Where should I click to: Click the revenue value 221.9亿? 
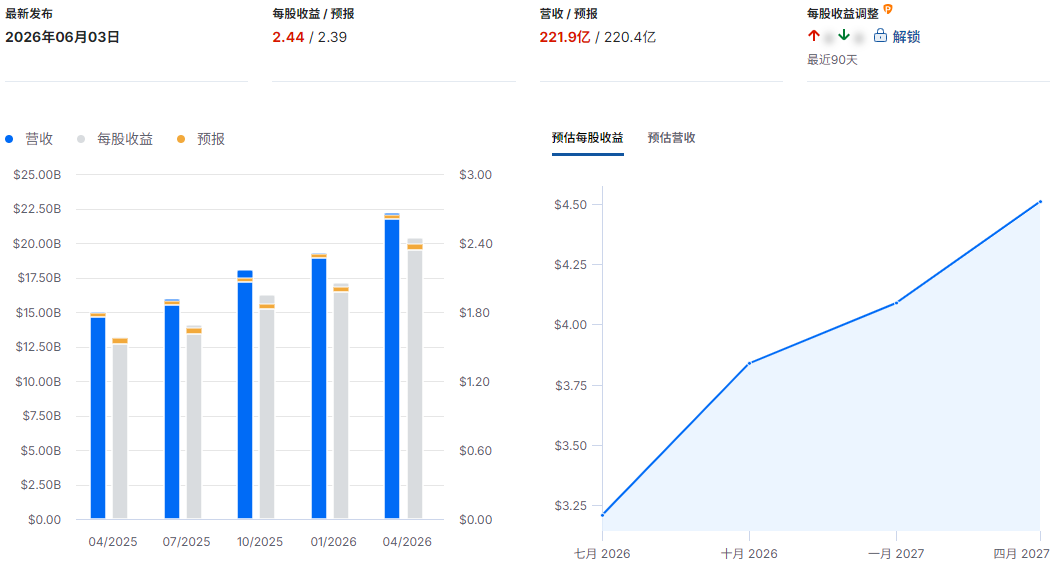565,37
